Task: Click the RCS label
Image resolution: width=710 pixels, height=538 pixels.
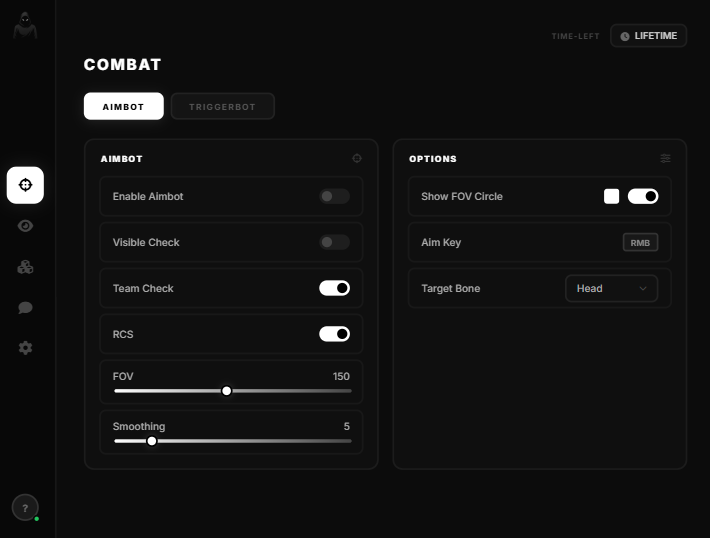Action: [123, 334]
